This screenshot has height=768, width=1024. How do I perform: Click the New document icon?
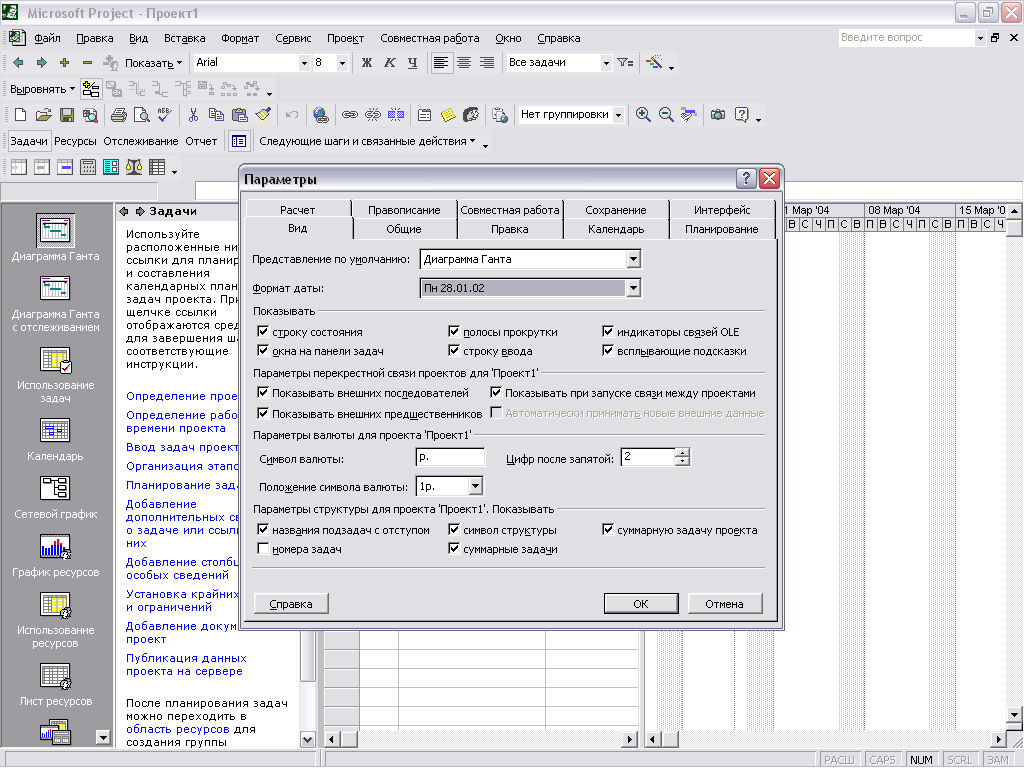(20, 115)
